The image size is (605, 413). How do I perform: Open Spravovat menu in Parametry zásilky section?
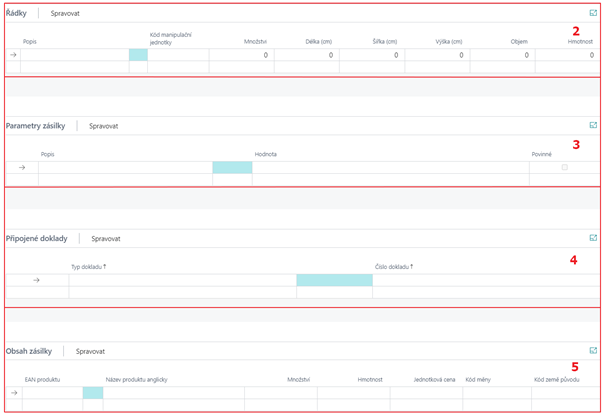103,127
